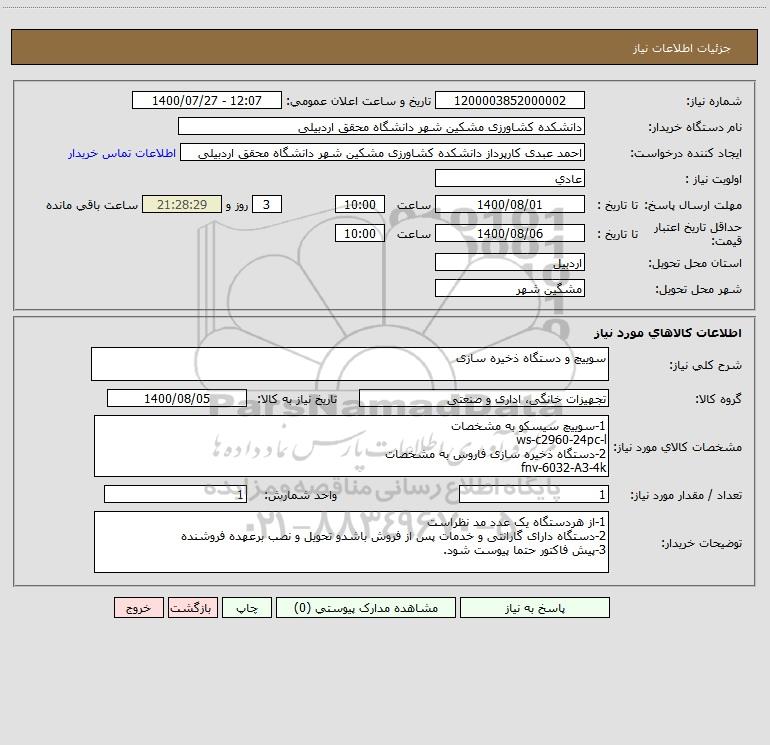Viewport: 770px width, 745px height.
Task: Click the request creator field احمد عبدی
Action: [383, 153]
